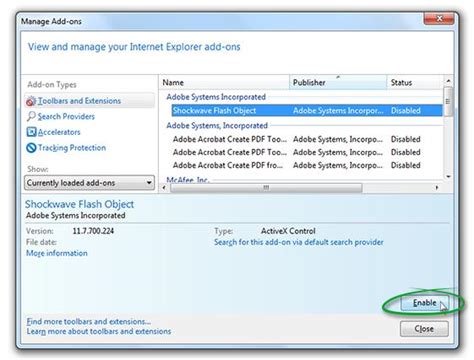
Task: Close the Manage Add-ons window with X
Action: coord(439,19)
